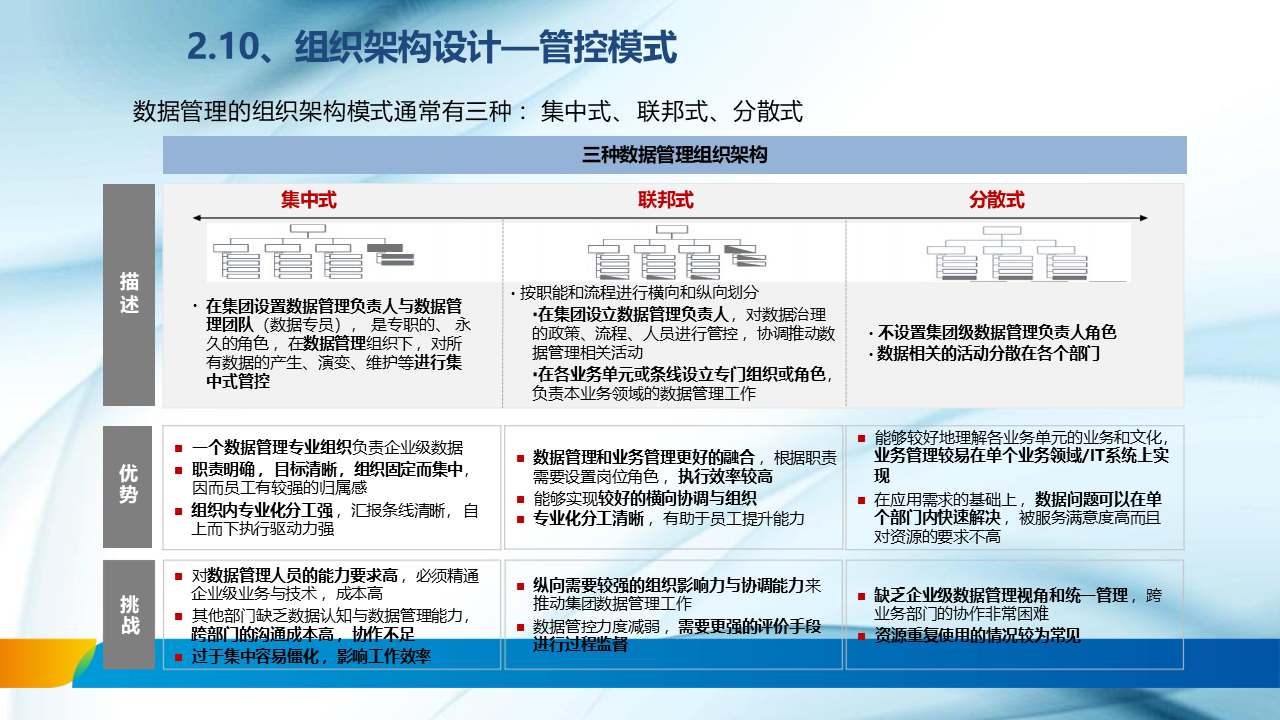Screen dimensions: 1280x720
Task: Click bullet 对数据管理人员的能力要求高
Action: tap(286, 575)
